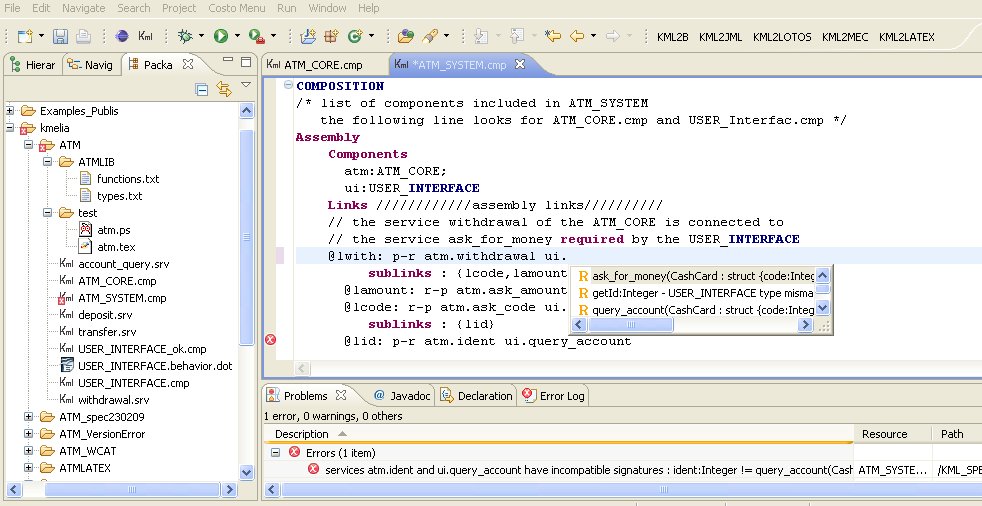Viewport: 982px width, 506px height.
Task: Click the Save disk icon in toolbar
Action: coord(60,37)
